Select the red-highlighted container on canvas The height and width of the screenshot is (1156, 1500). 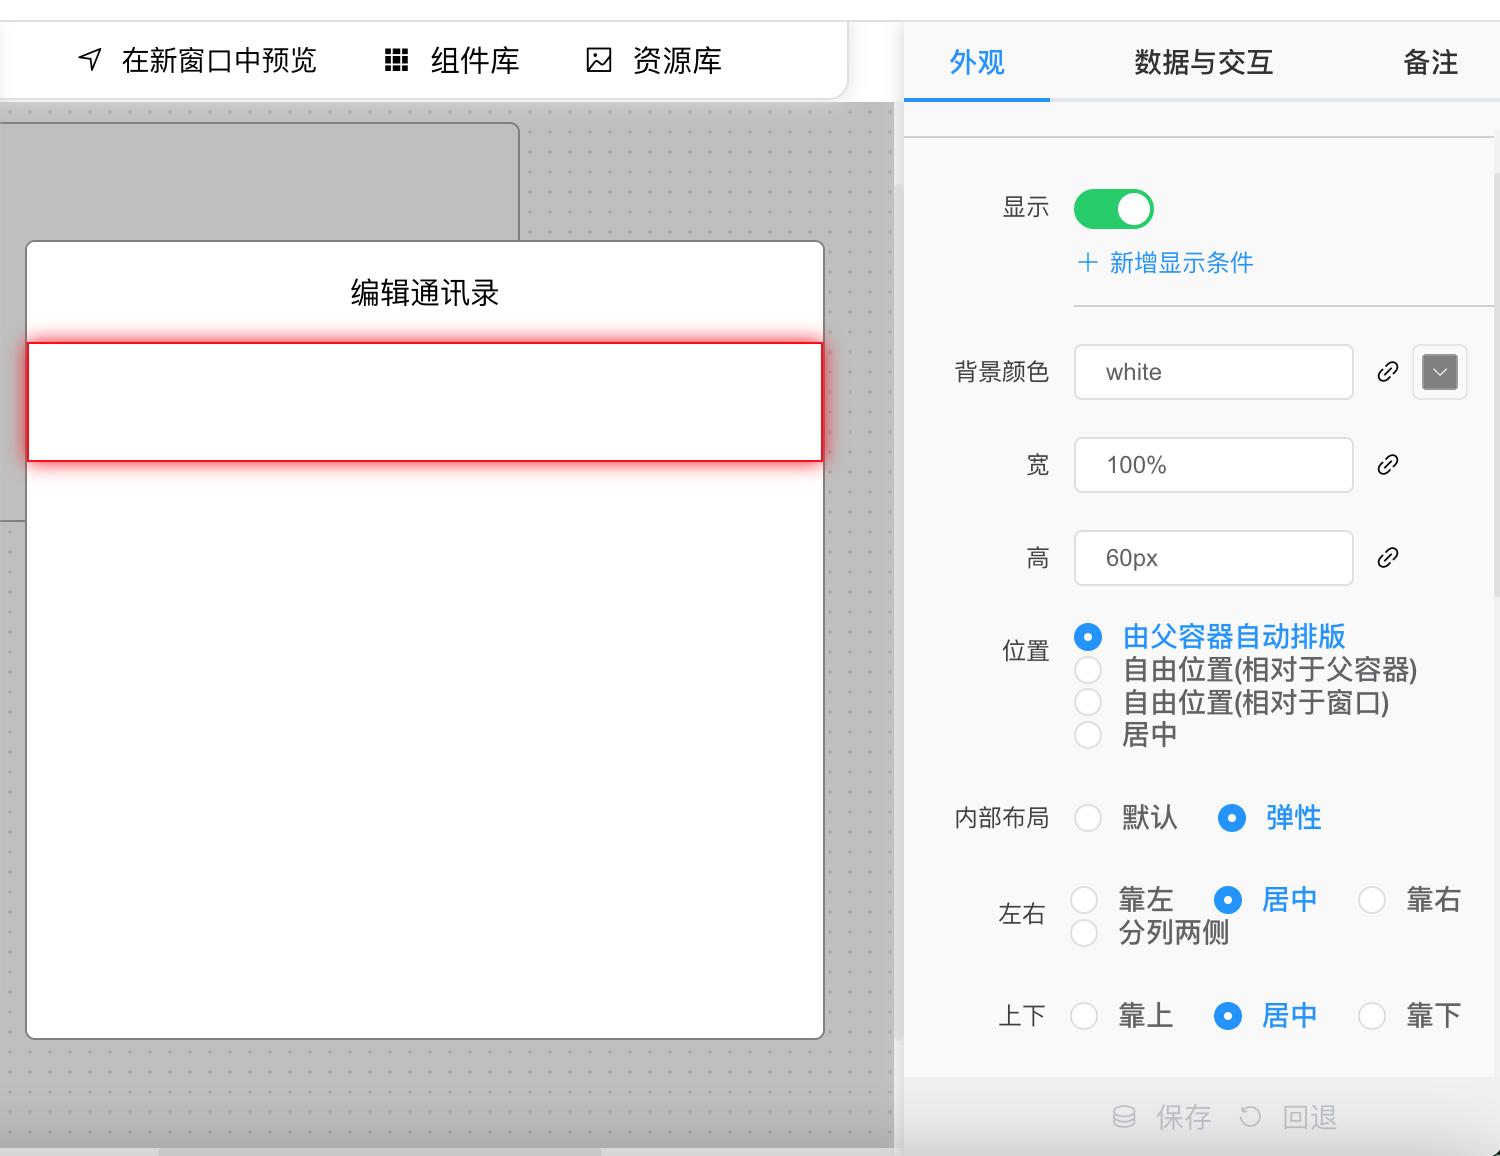(425, 402)
